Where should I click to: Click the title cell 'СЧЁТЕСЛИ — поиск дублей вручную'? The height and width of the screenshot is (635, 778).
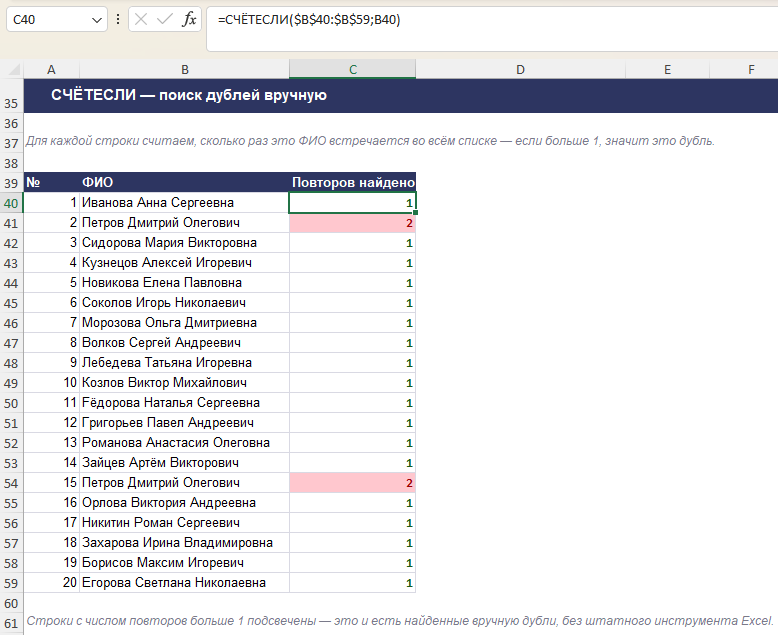tap(189, 95)
